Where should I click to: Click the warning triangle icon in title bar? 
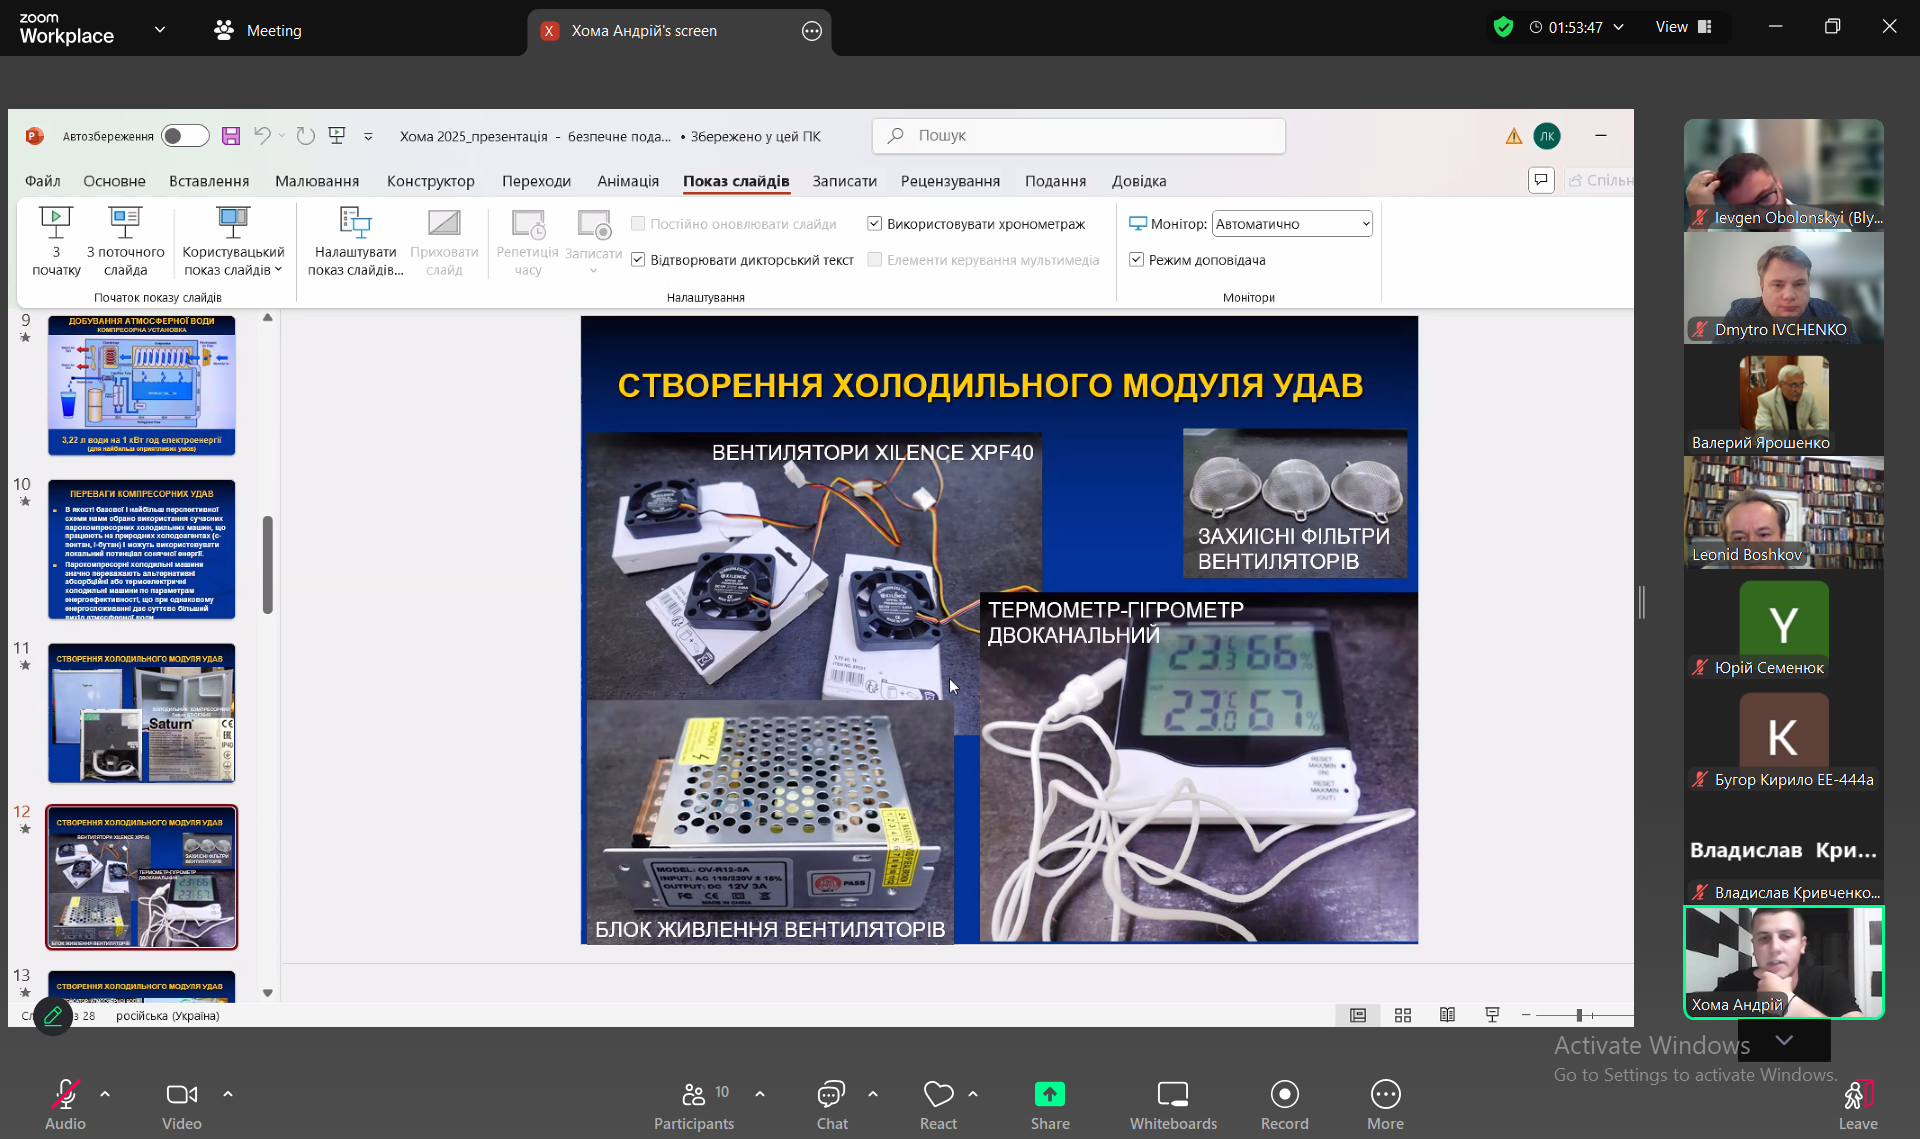click(x=1514, y=136)
